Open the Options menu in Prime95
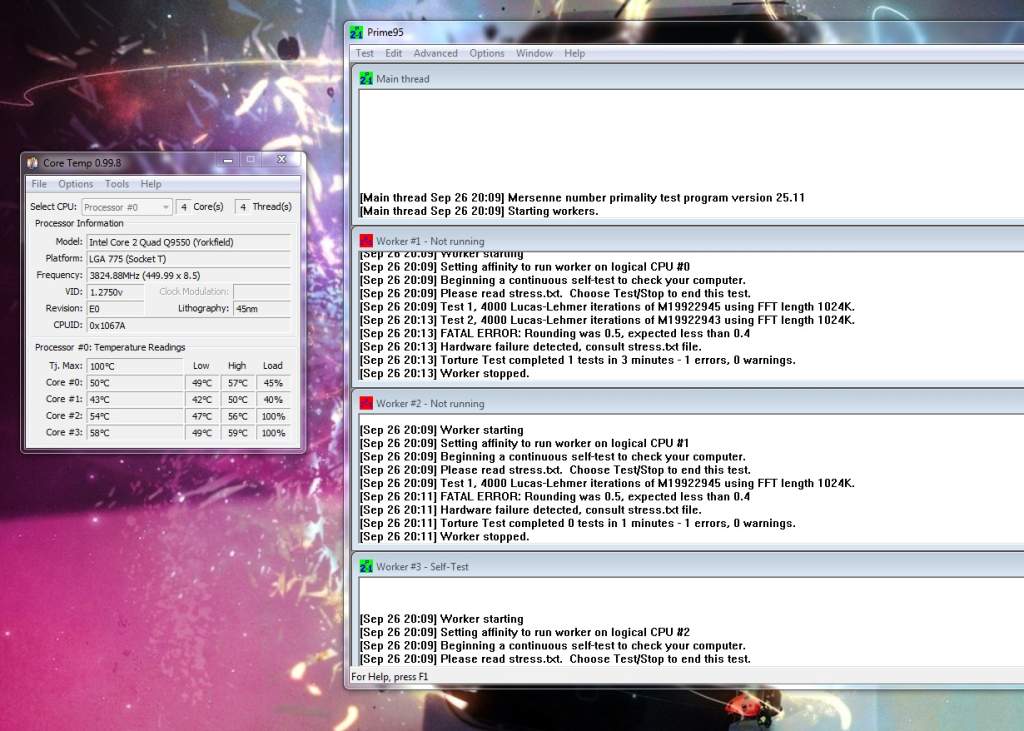This screenshot has width=1024, height=731. 487,54
